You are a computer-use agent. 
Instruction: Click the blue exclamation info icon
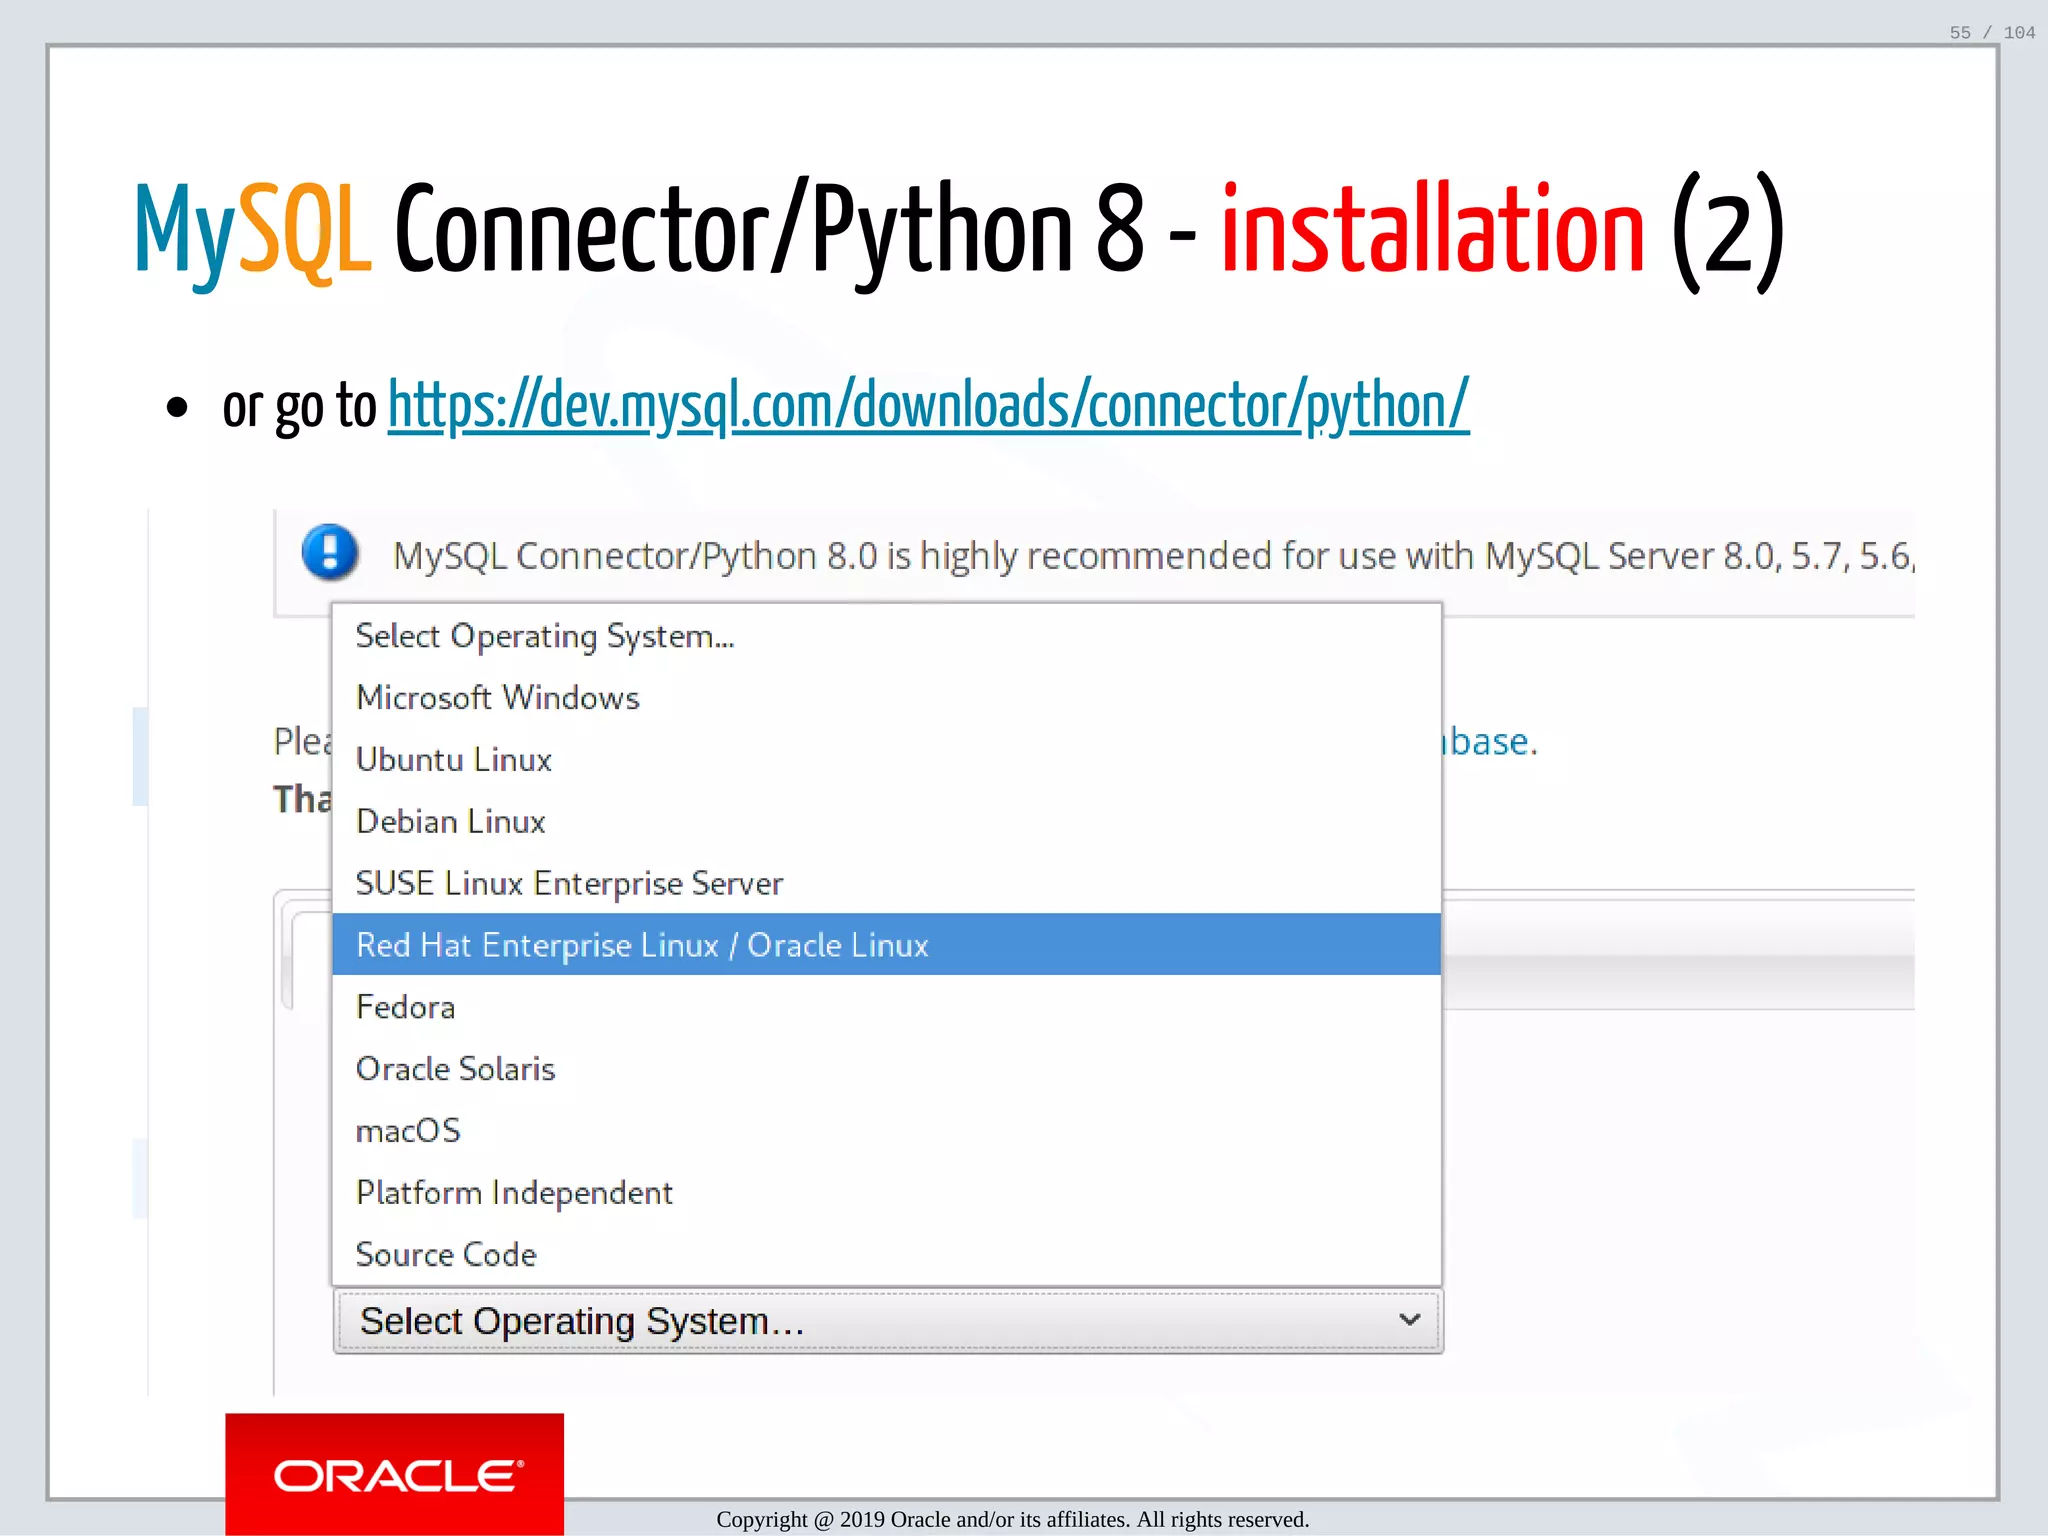tap(330, 552)
